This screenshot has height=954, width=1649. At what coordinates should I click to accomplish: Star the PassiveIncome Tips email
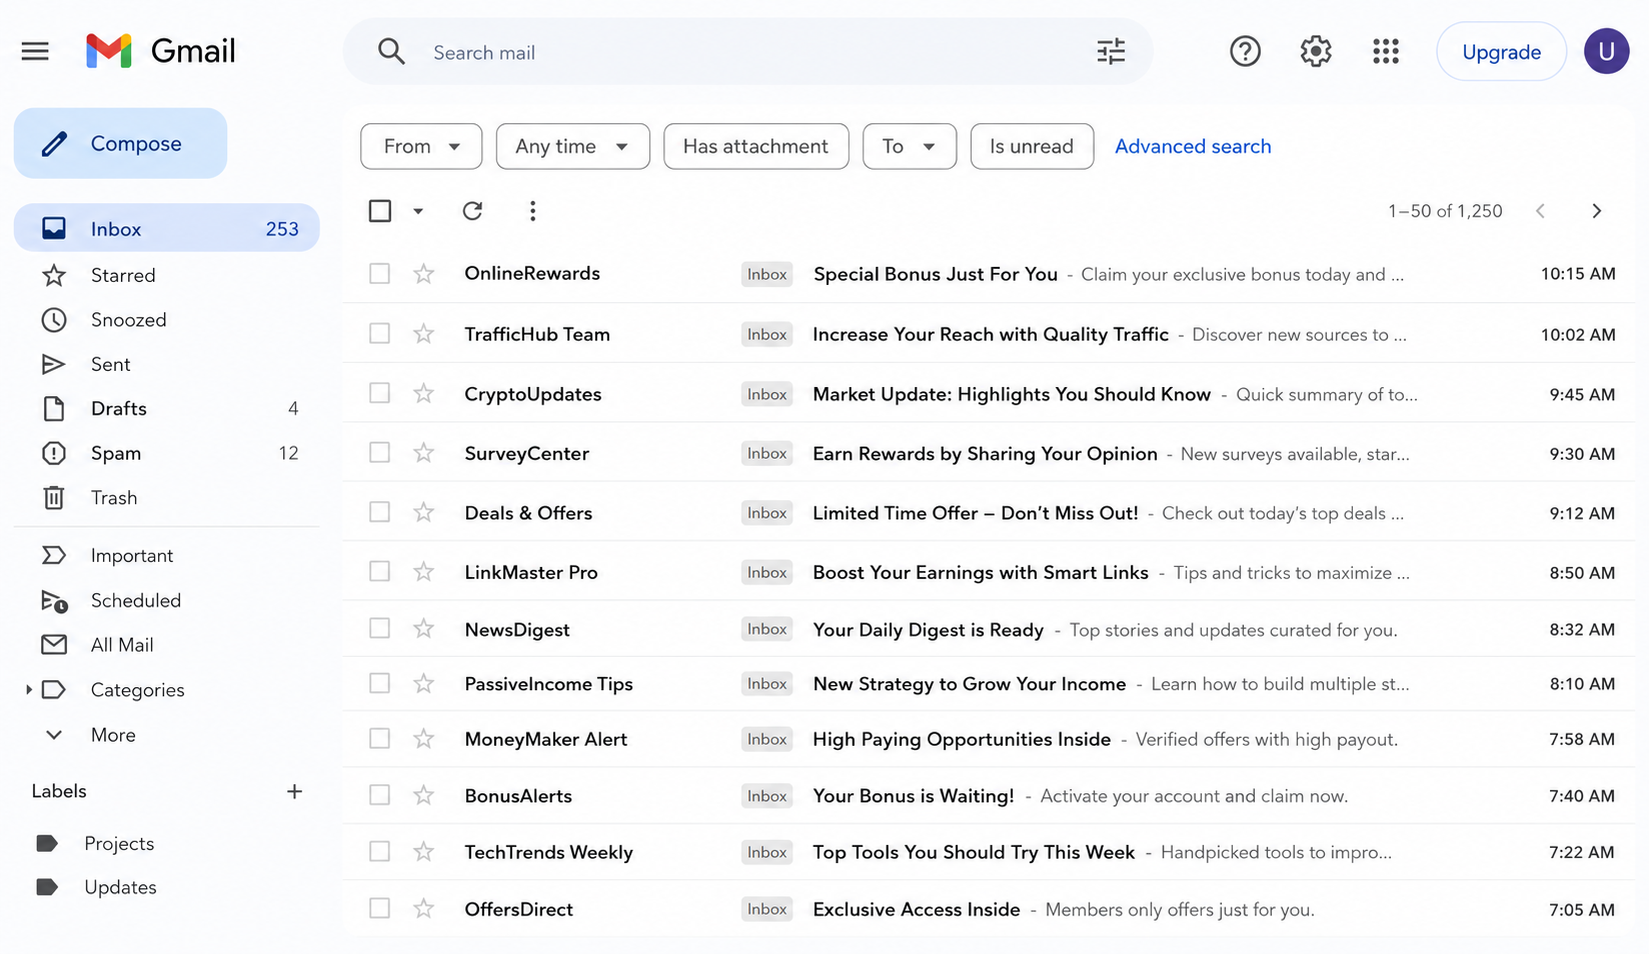[x=424, y=683]
